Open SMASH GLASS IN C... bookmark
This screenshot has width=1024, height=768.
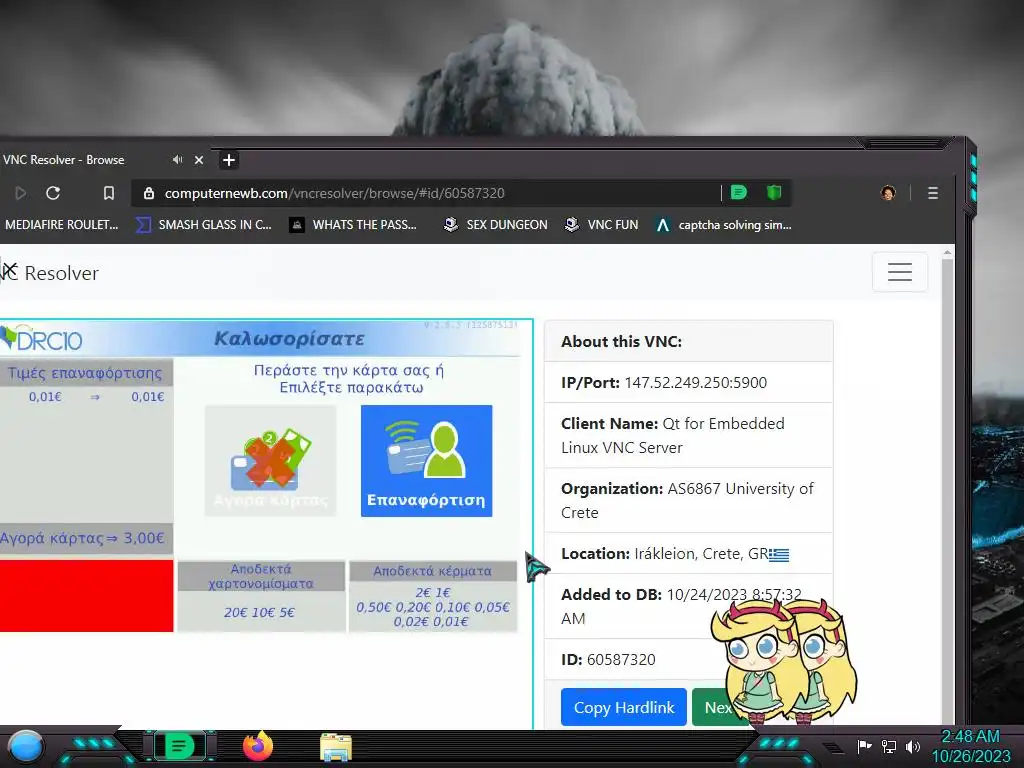coord(203,225)
